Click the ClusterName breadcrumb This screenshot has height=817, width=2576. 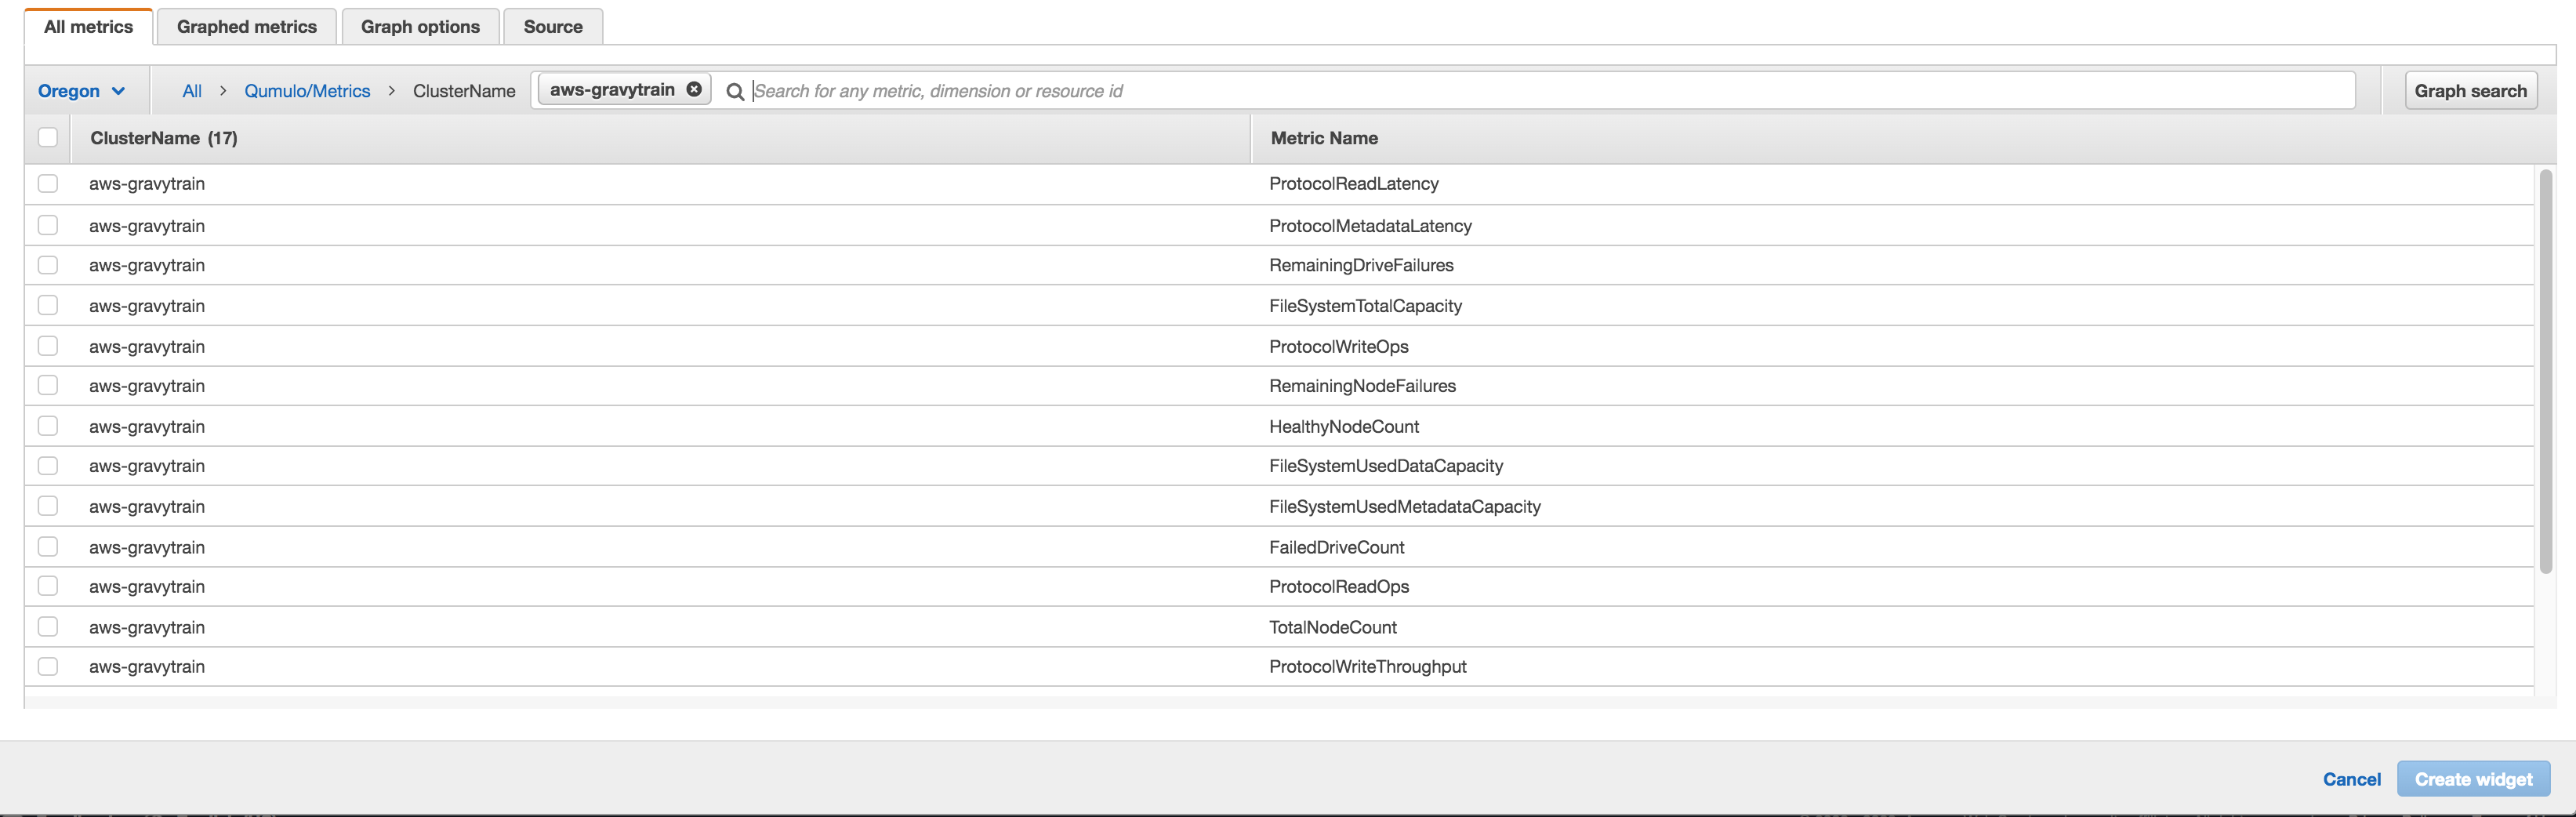click(464, 90)
